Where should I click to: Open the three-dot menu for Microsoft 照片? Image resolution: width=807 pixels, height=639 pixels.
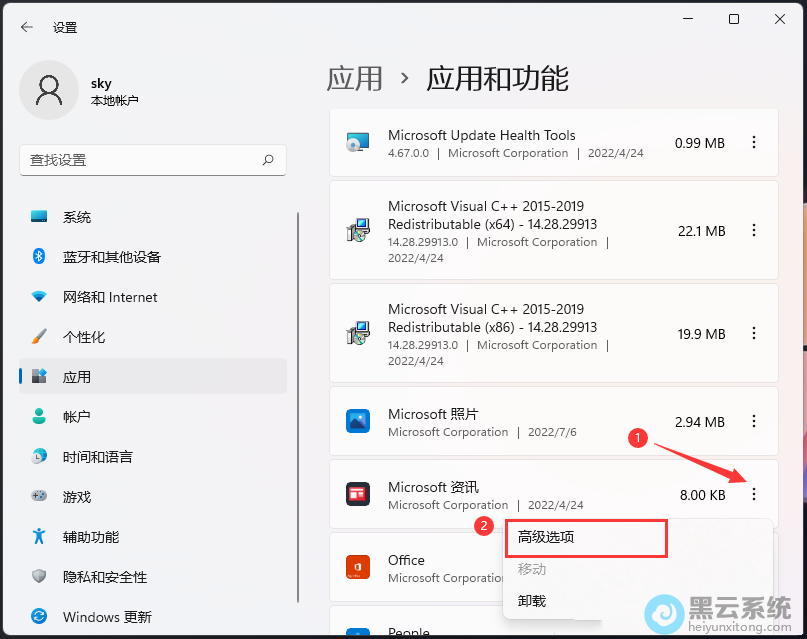click(754, 422)
